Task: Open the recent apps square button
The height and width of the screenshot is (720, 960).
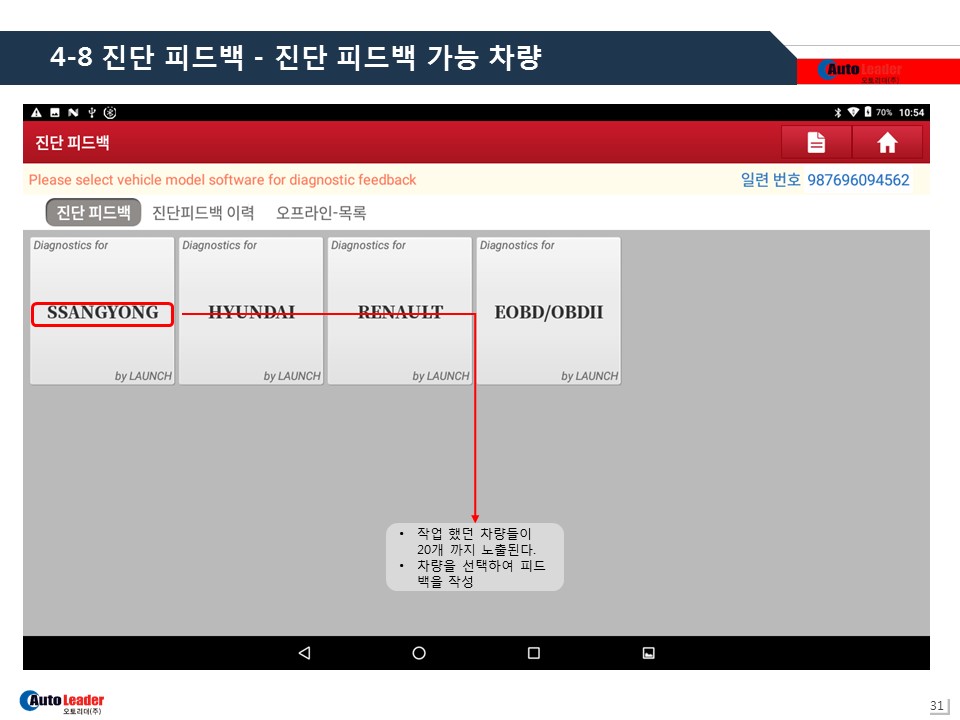Action: pyautogui.click(x=534, y=653)
